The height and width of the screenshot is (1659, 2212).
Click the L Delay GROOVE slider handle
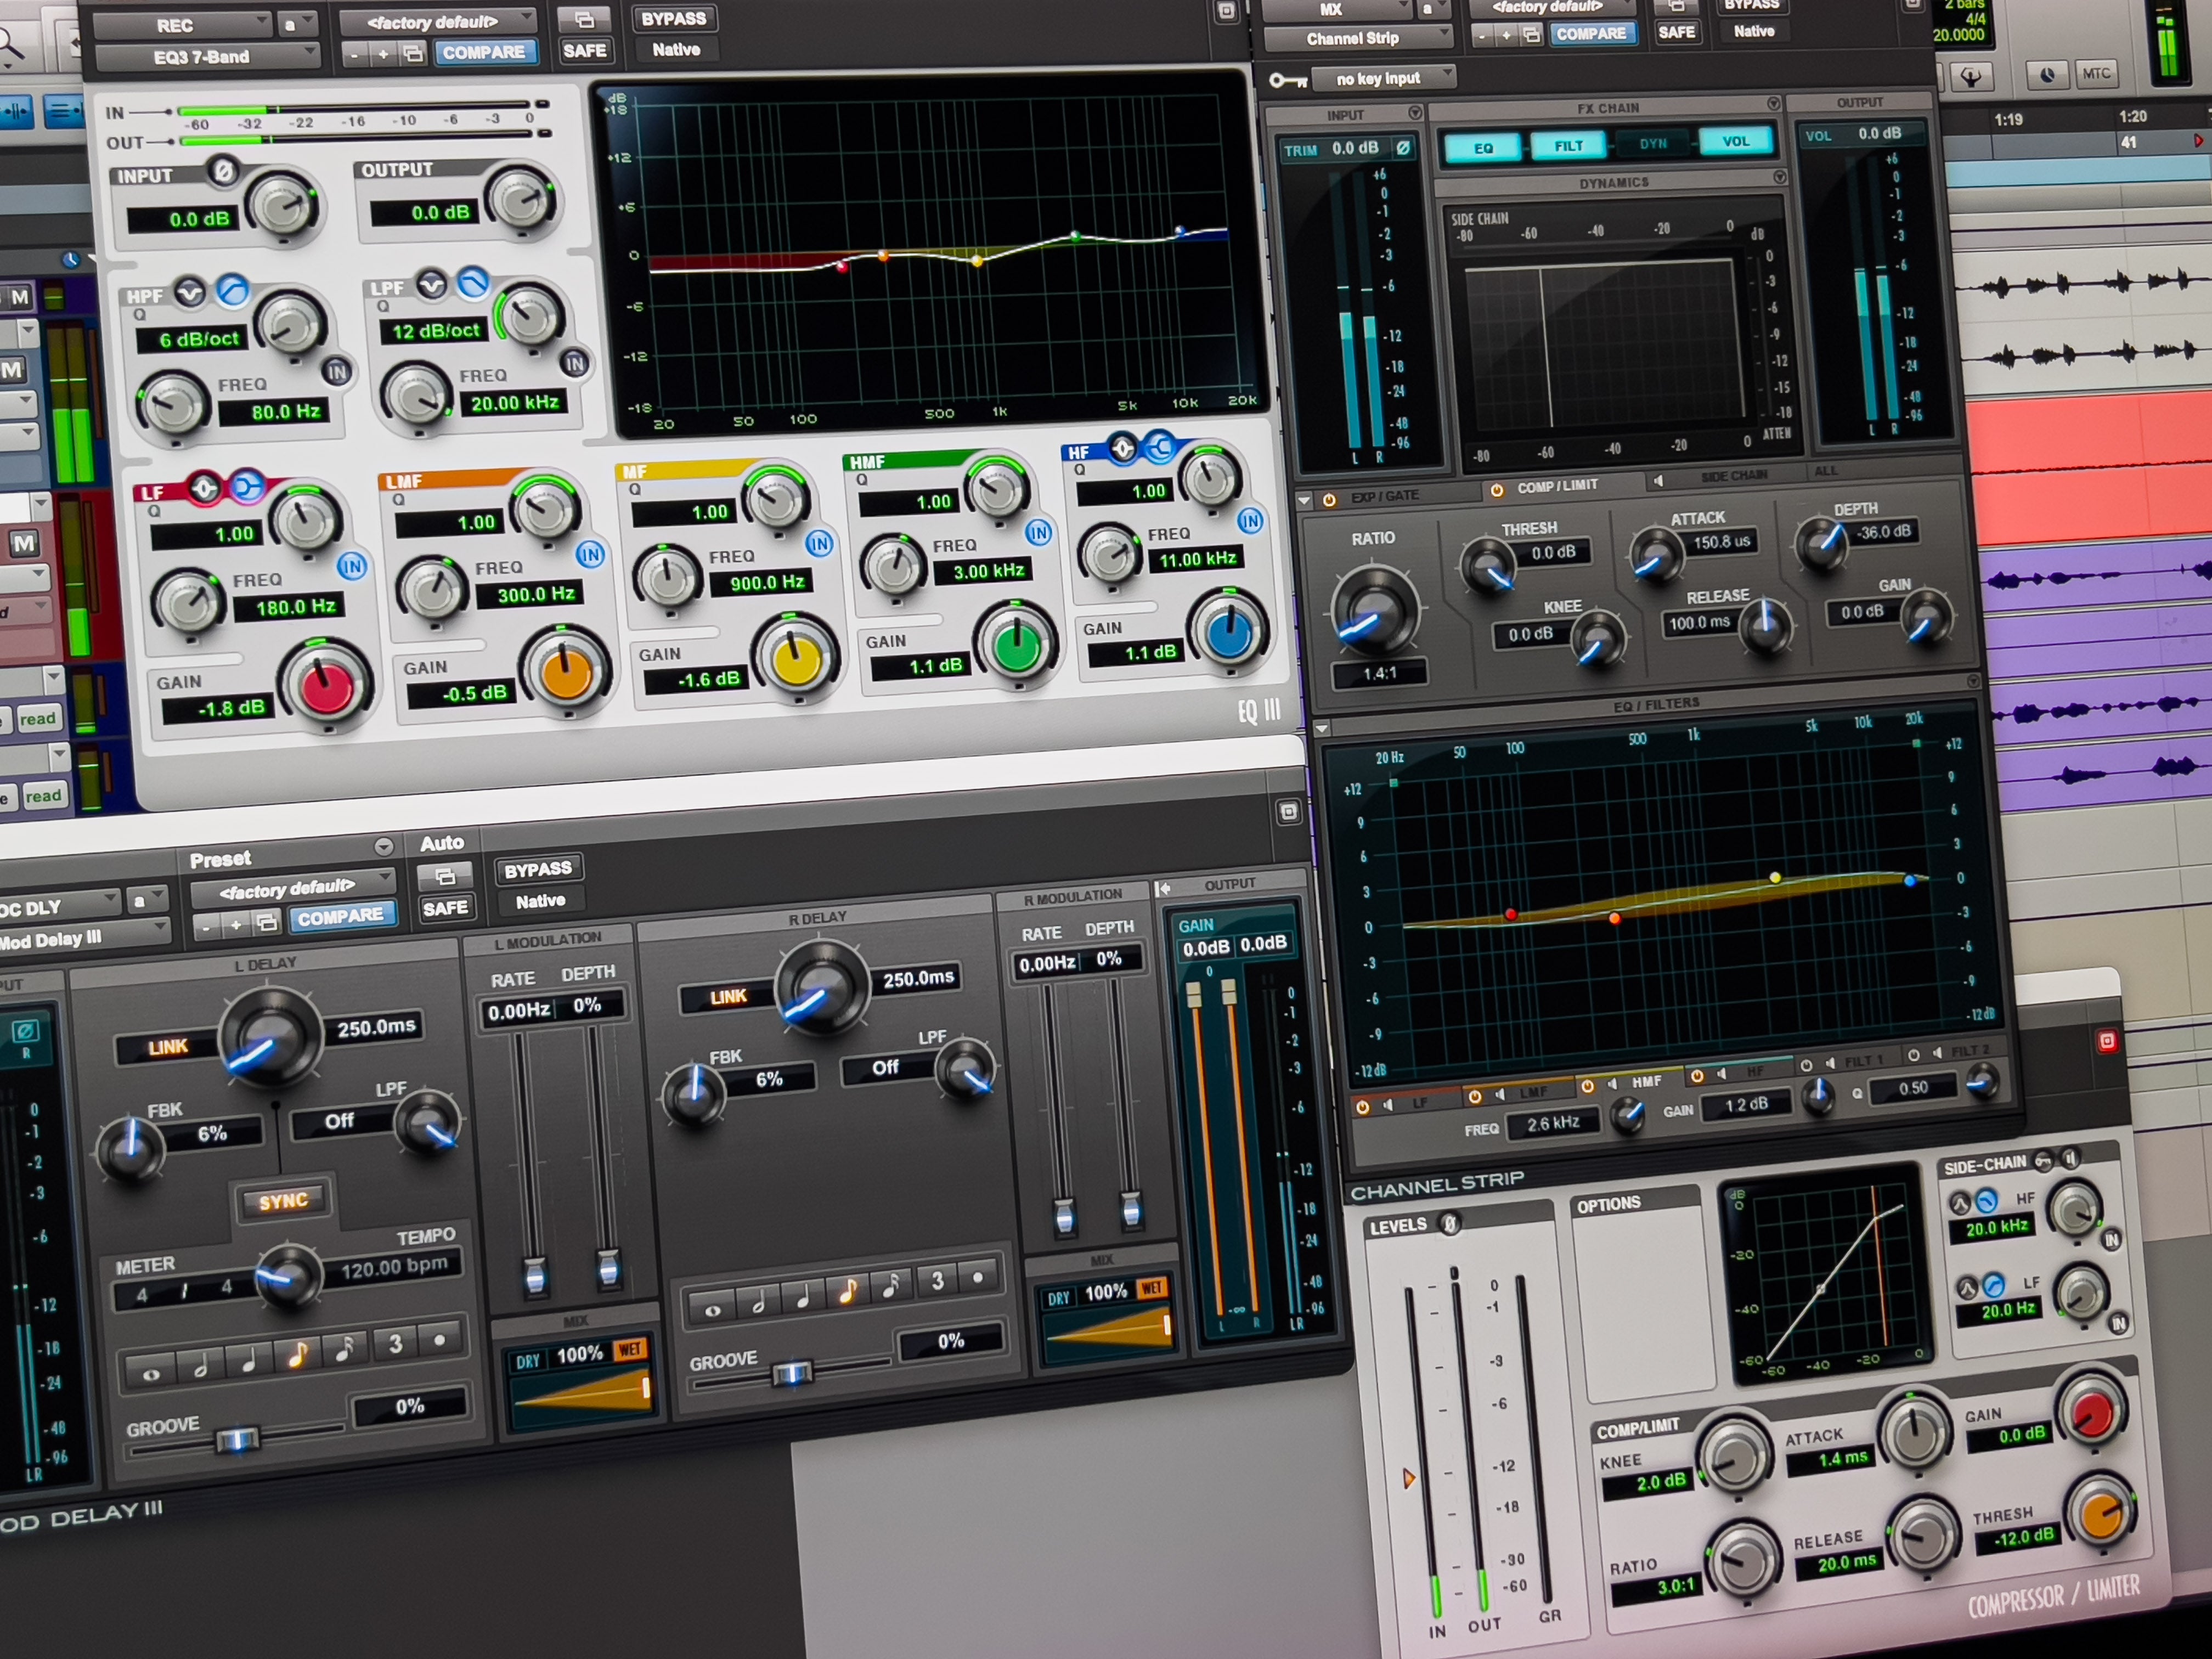(x=238, y=1440)
